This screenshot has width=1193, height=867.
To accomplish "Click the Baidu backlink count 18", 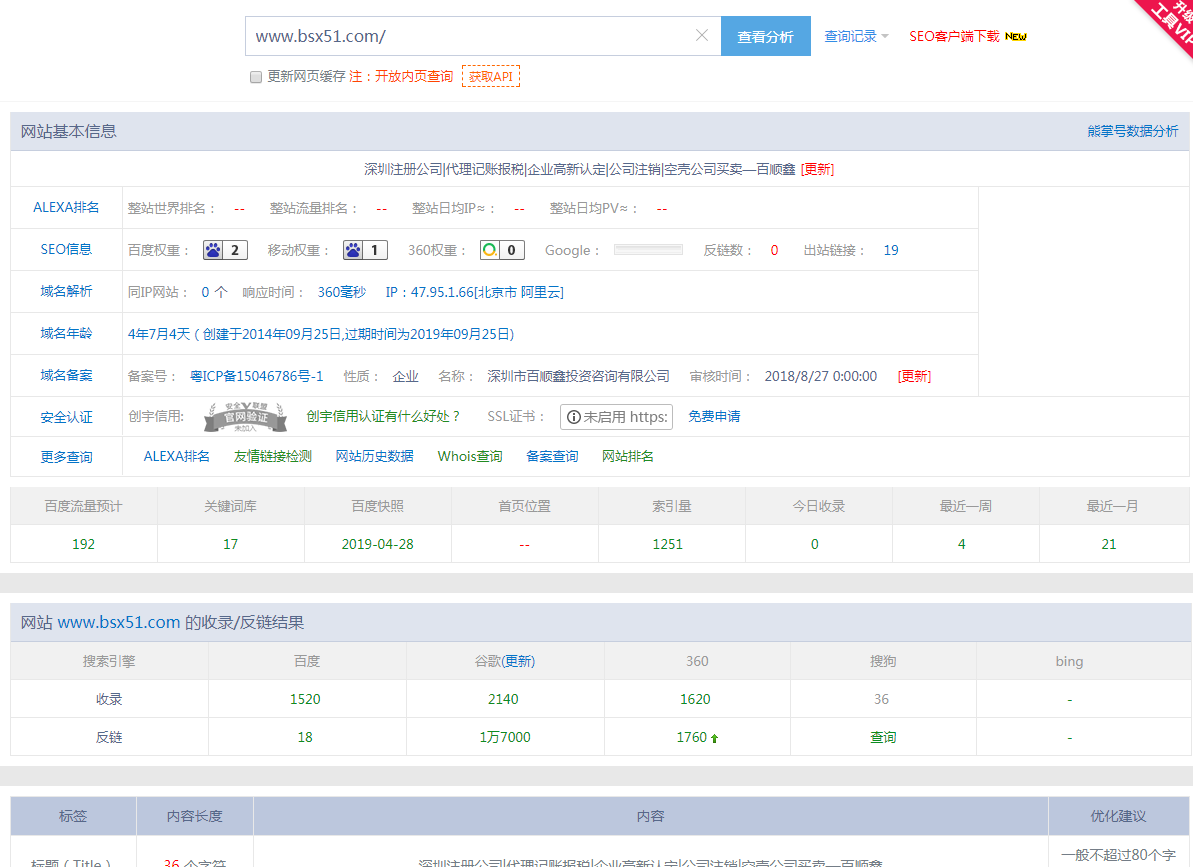I will point(305,737).
